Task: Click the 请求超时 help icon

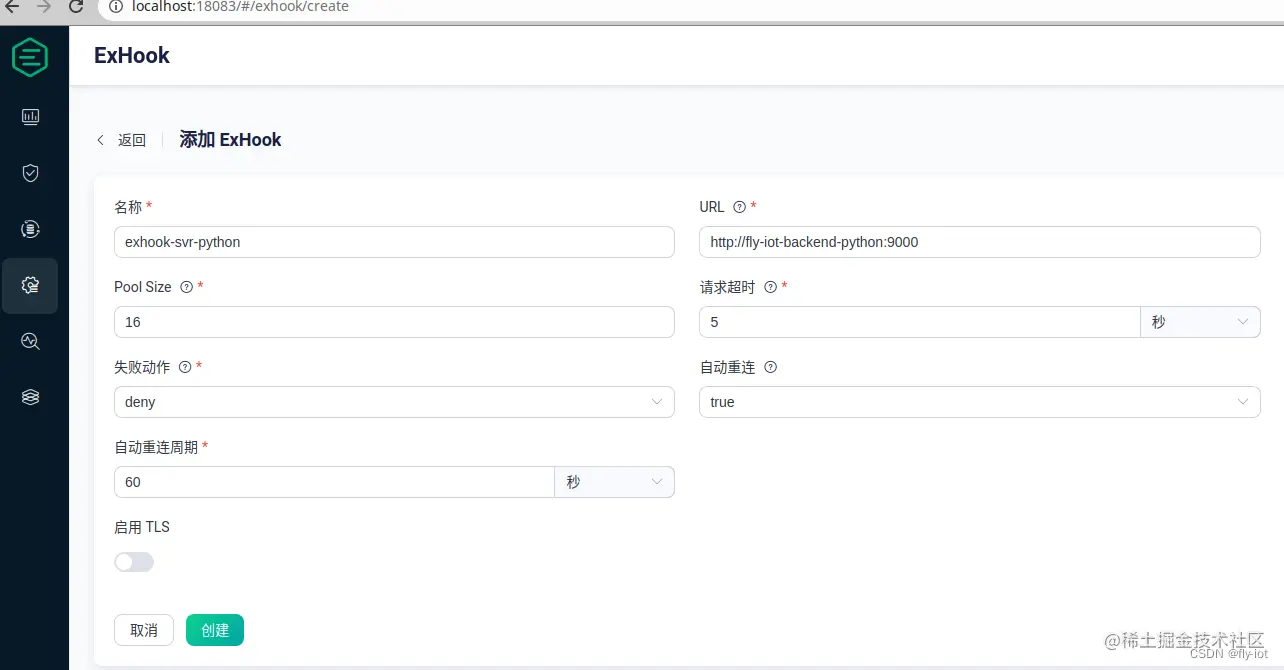Action: [769, 287]
